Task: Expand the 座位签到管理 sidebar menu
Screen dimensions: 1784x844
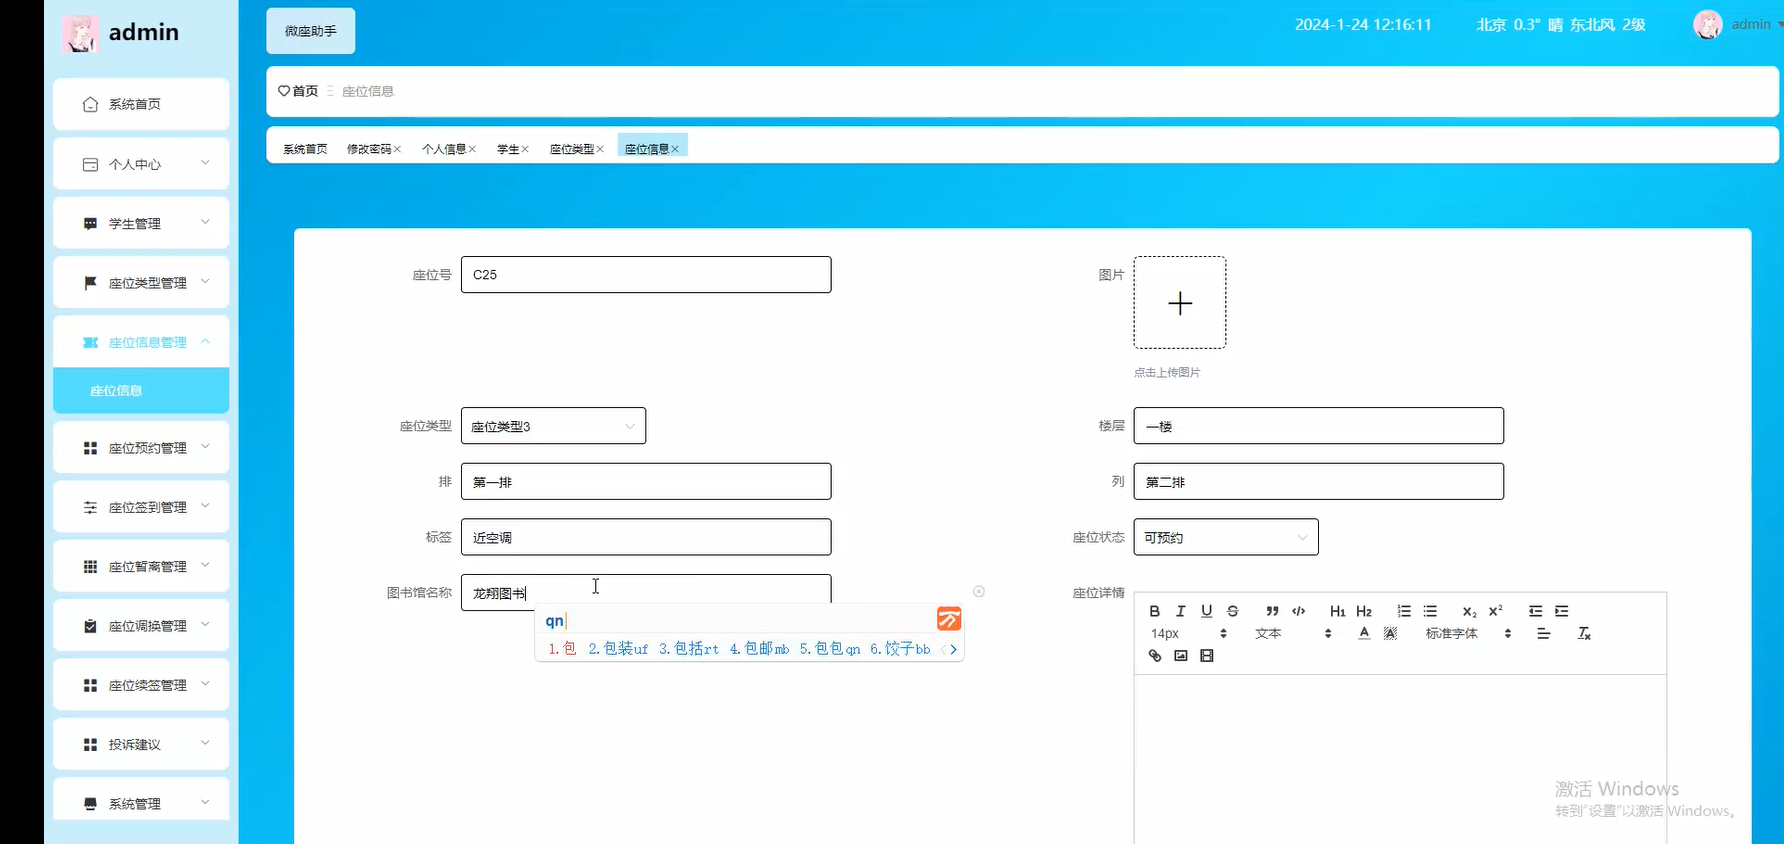Action: [141, 507]
